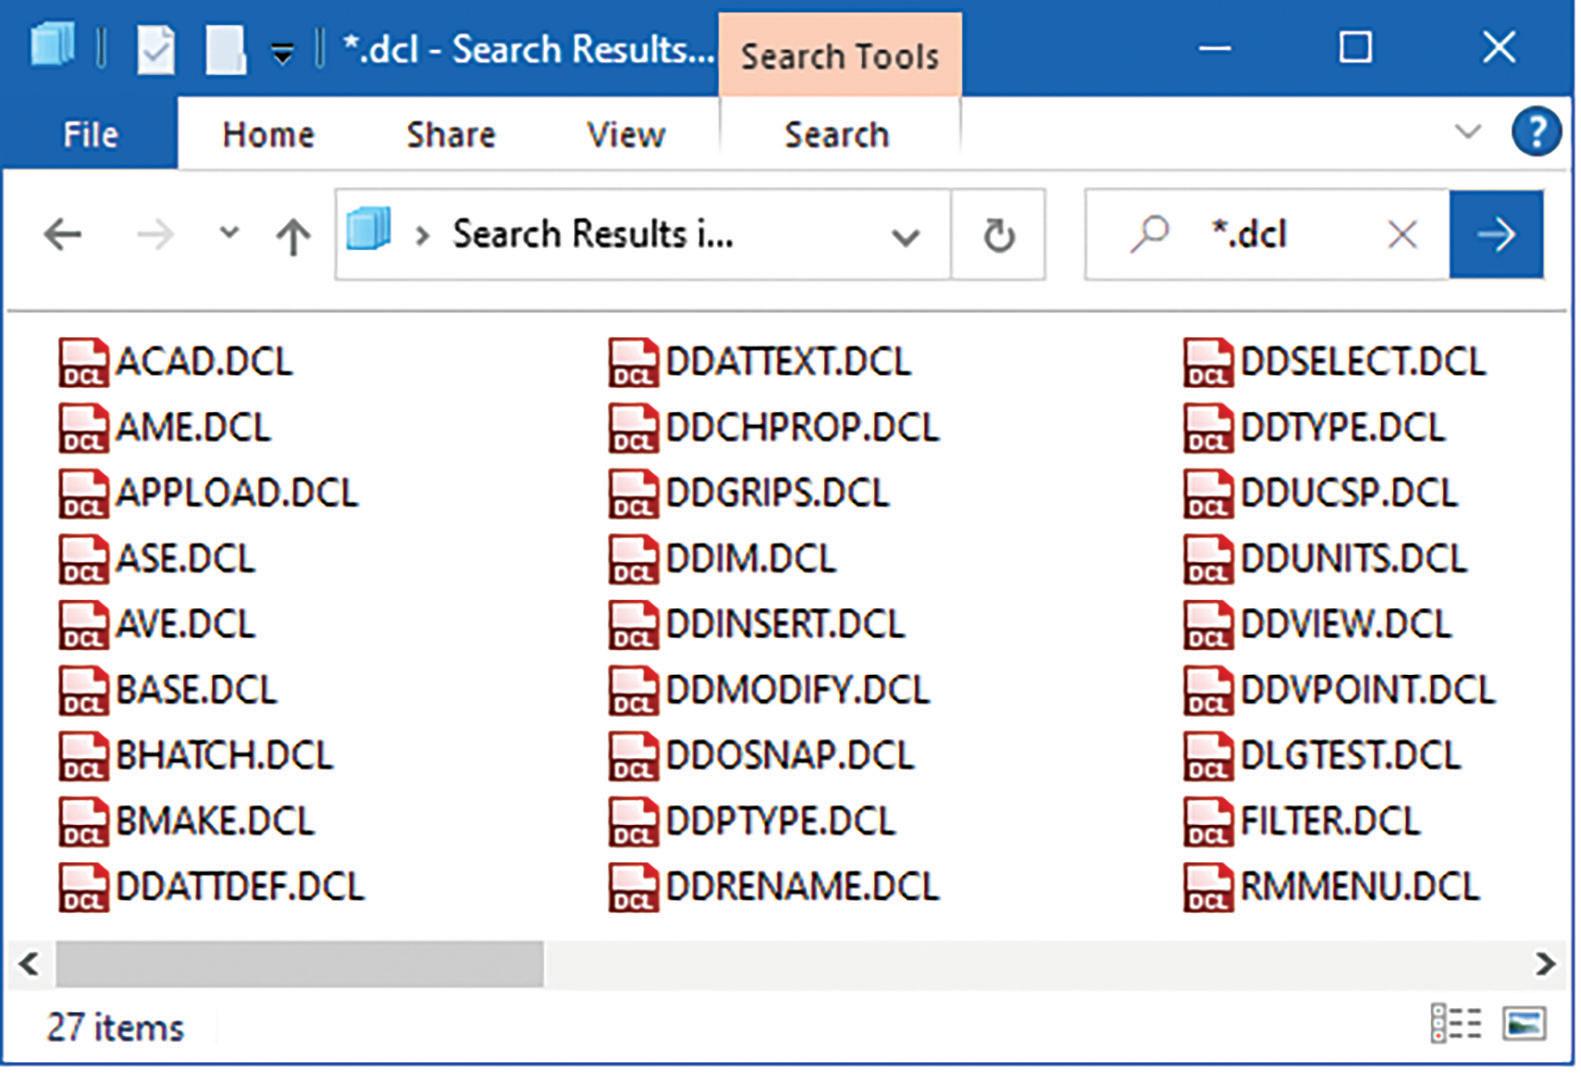Select the DDTYPE.DCL file name
This screenshot has height=1075, width=1581.
pos(1343,428)
